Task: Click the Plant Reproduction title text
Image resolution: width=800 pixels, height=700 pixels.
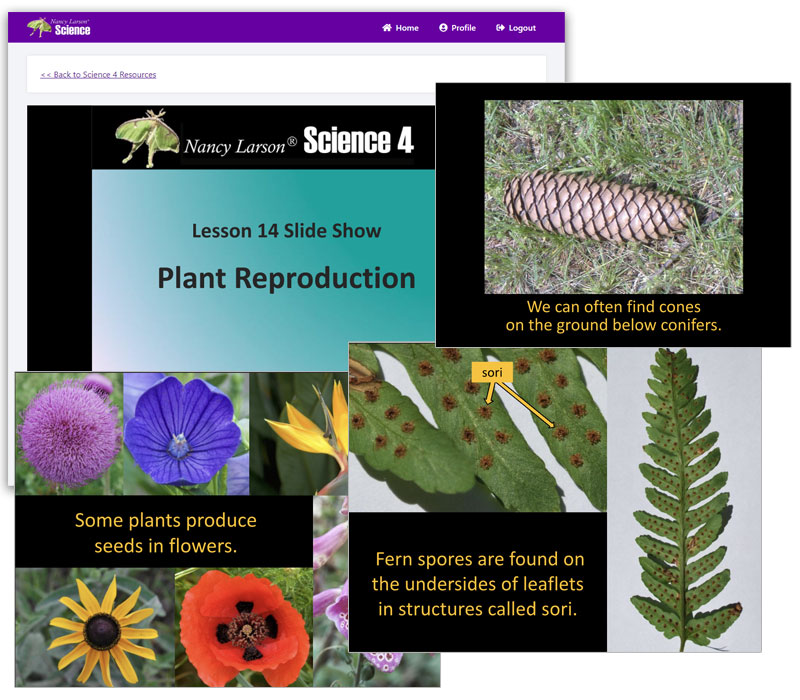Action: pyautogui.click(x=286, y=279)
